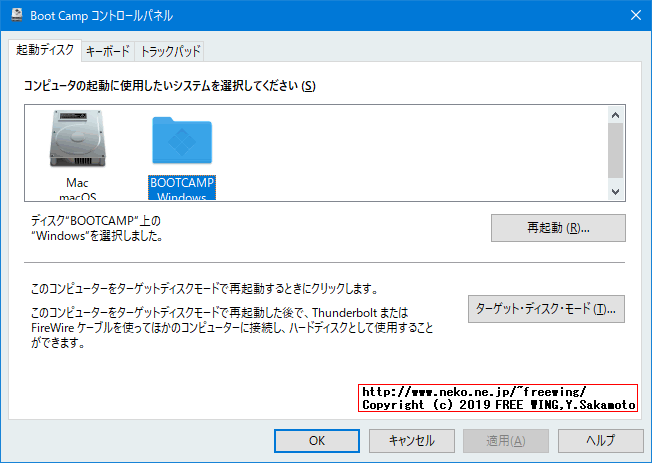Click the Mac macOS label text
652x463 pixels.
(77, 189)
